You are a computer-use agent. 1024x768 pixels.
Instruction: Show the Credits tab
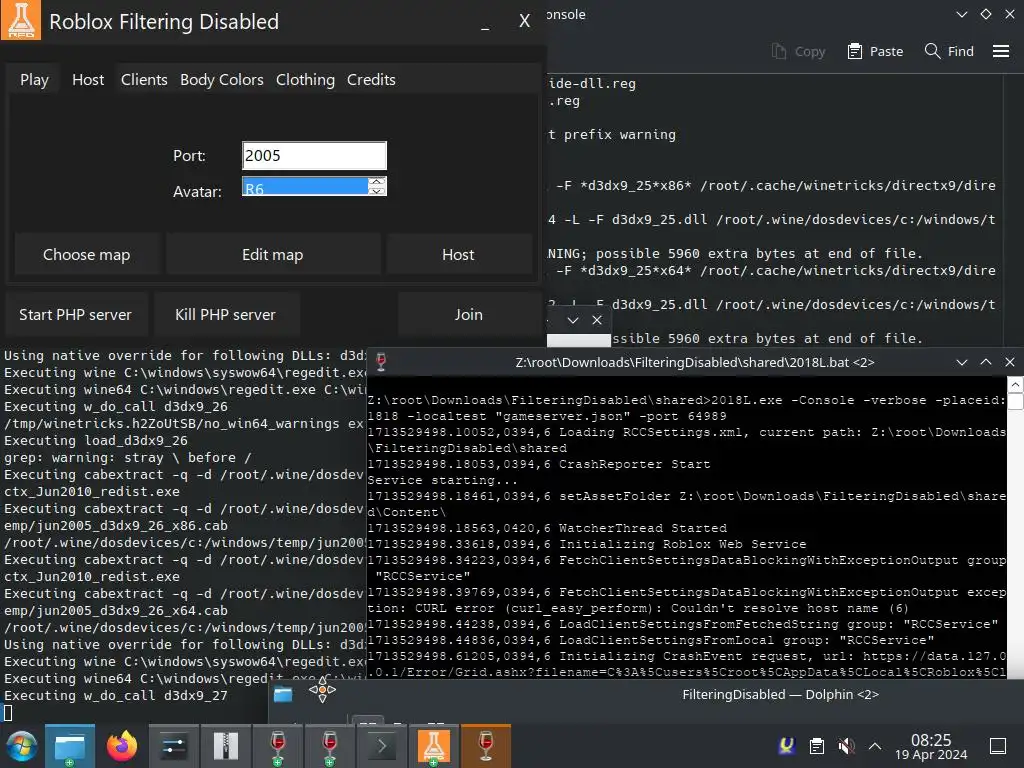point(371,80)
